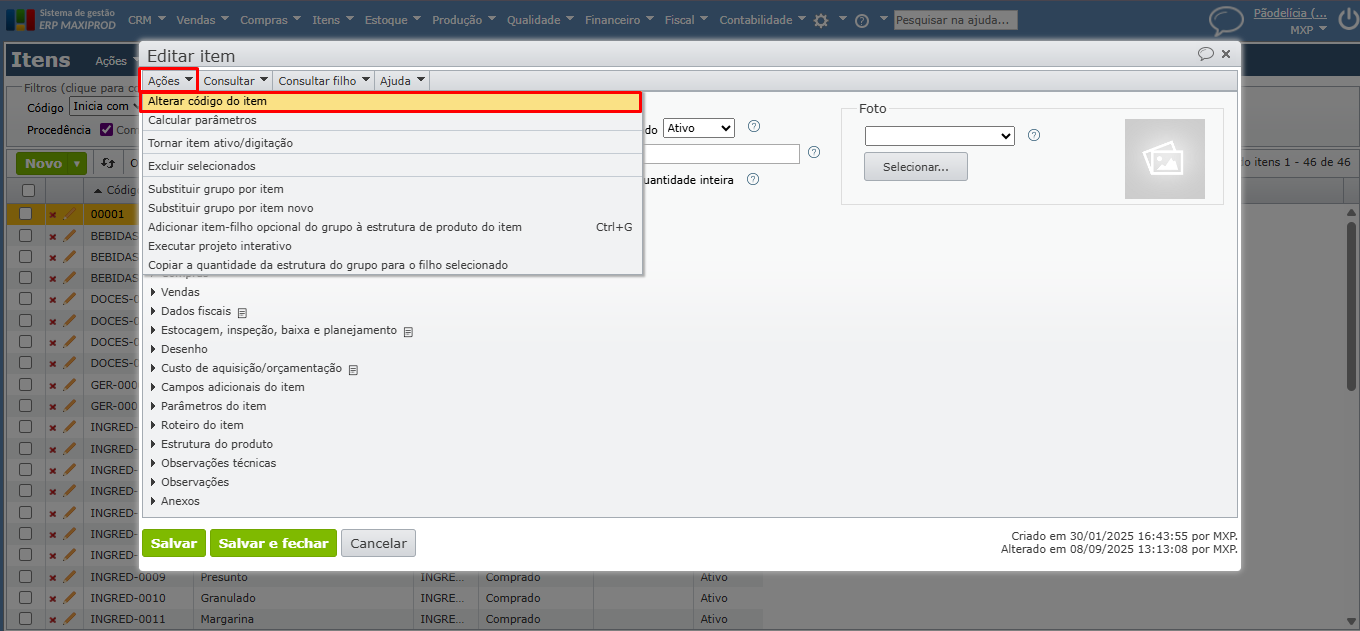Click the photo placeholder thumbnail

click(1164, 159)
